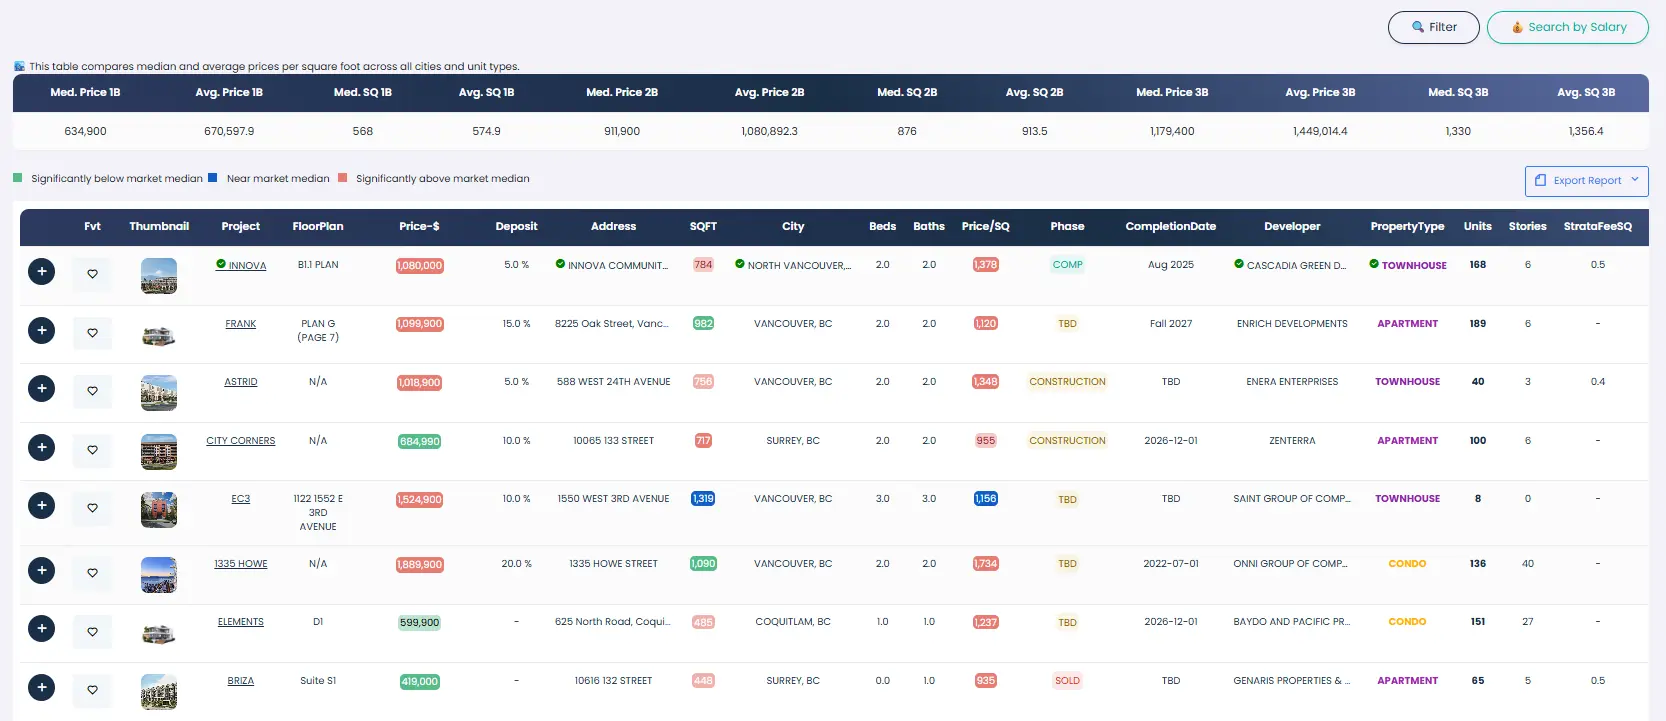Image resolution: width=1666 pixels, height=721 pixels.
Task: Sort by Price-$ column header
Action: point(419,226)
